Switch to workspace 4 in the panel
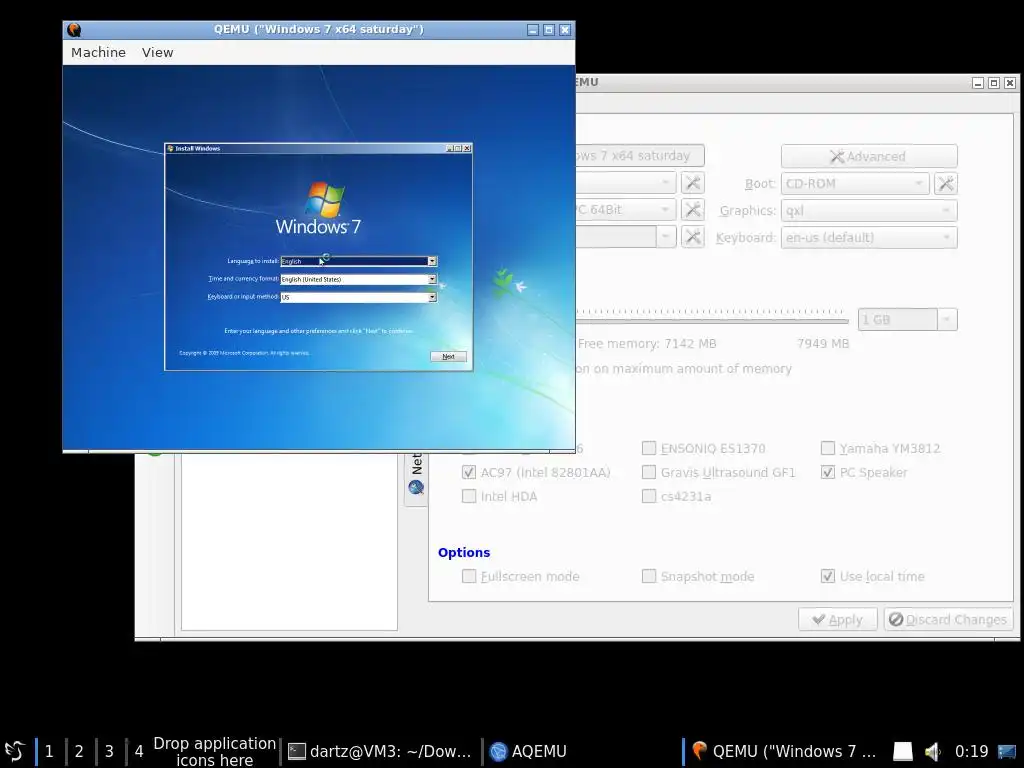Image resolution: width=1024 pixels, height=768 pixels. (x=138, y=752)
